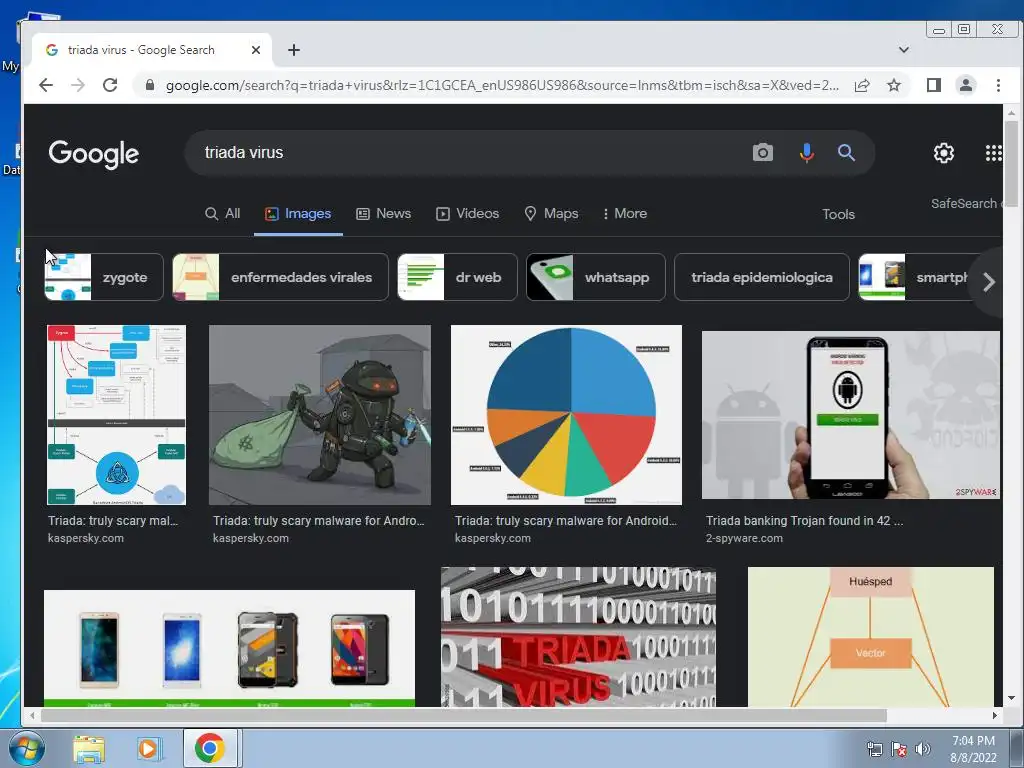Switch to the All results tab
Image resolution: width=1024 pixels, height=768 pixels.
click(223, 214)
